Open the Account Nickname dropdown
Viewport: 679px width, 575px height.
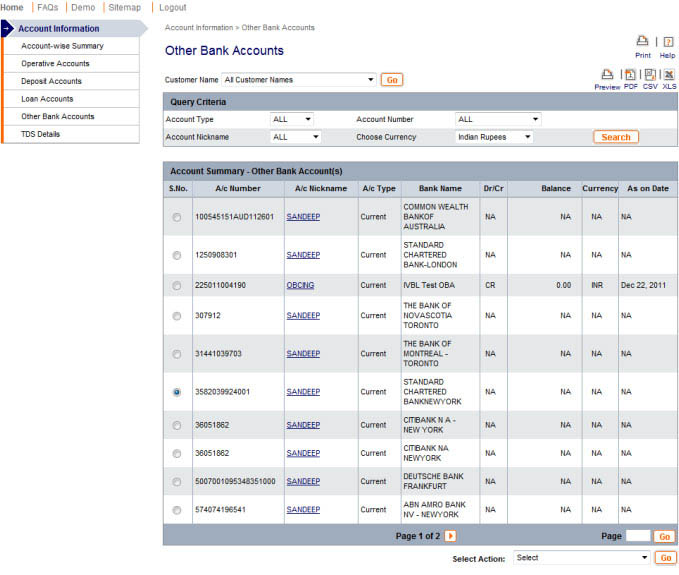coord(295,137)
